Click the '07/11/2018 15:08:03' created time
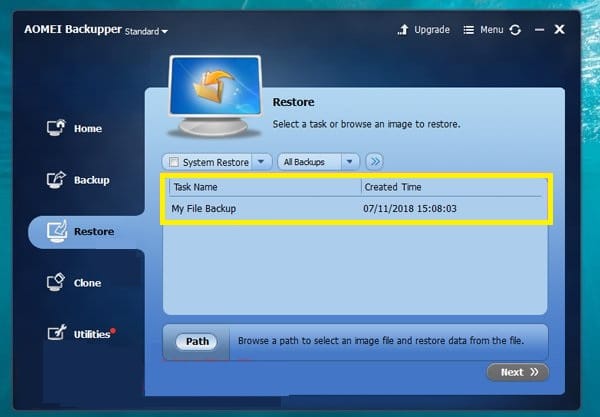The height and width of the screenshot is (417, 600). [x=410, y=209]
